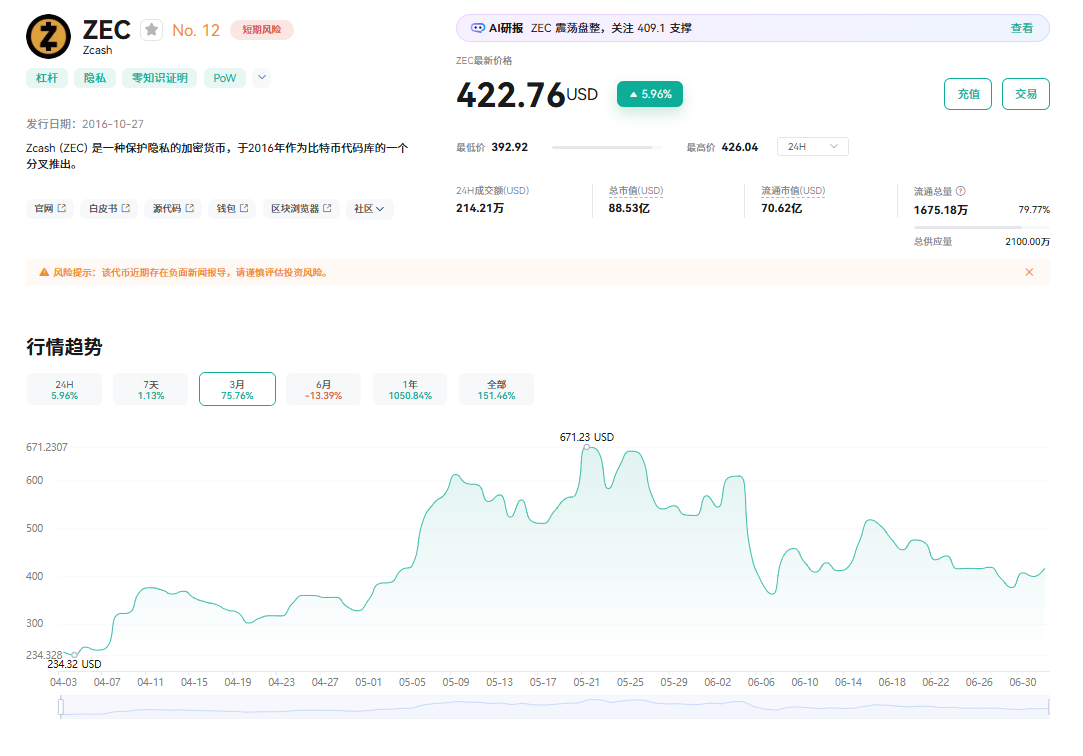
Task: Click the 2100.00万 total supply value
Action: tap(1027, 242)
